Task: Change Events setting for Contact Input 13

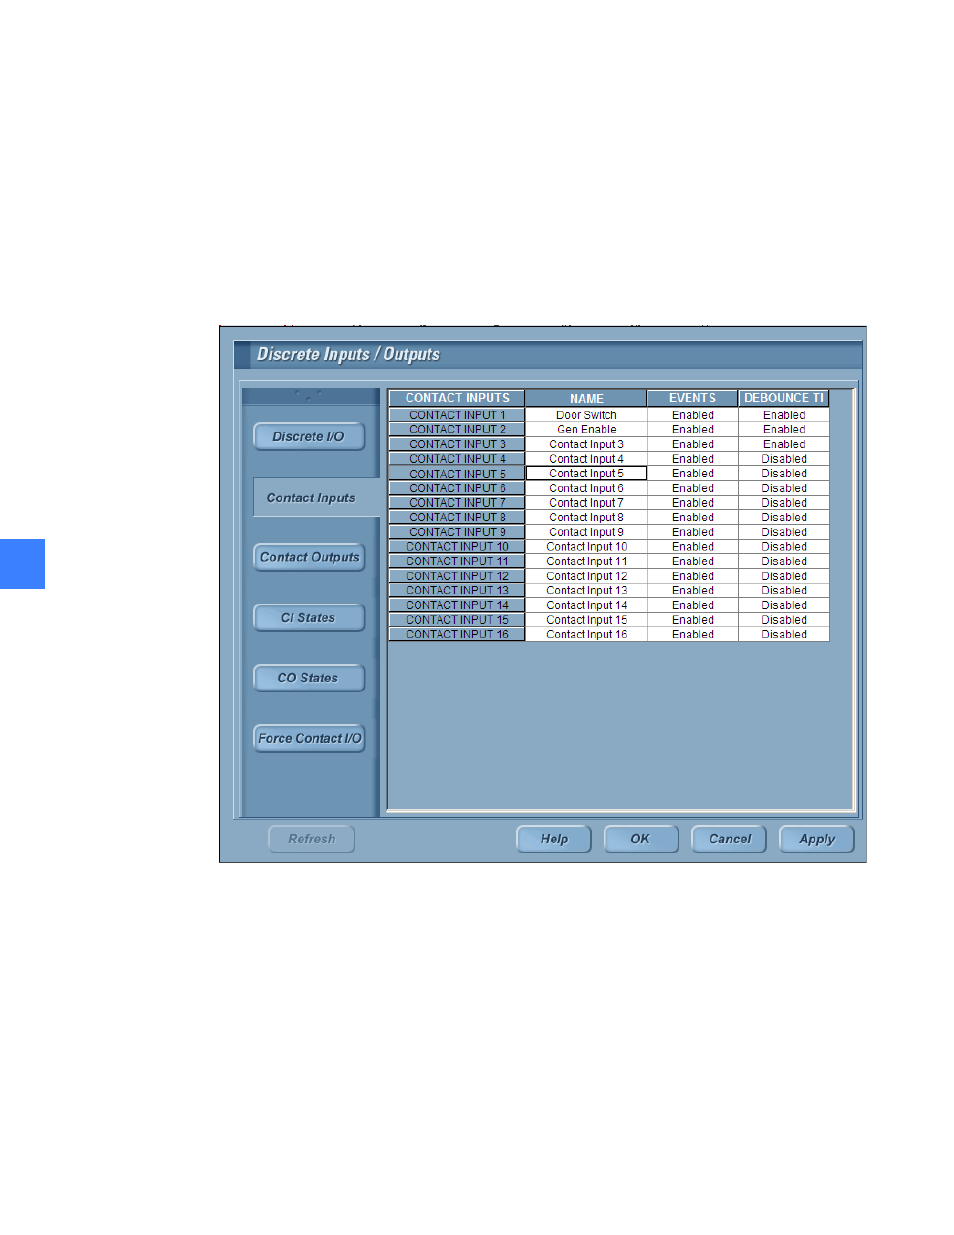Action: point(693,591)
